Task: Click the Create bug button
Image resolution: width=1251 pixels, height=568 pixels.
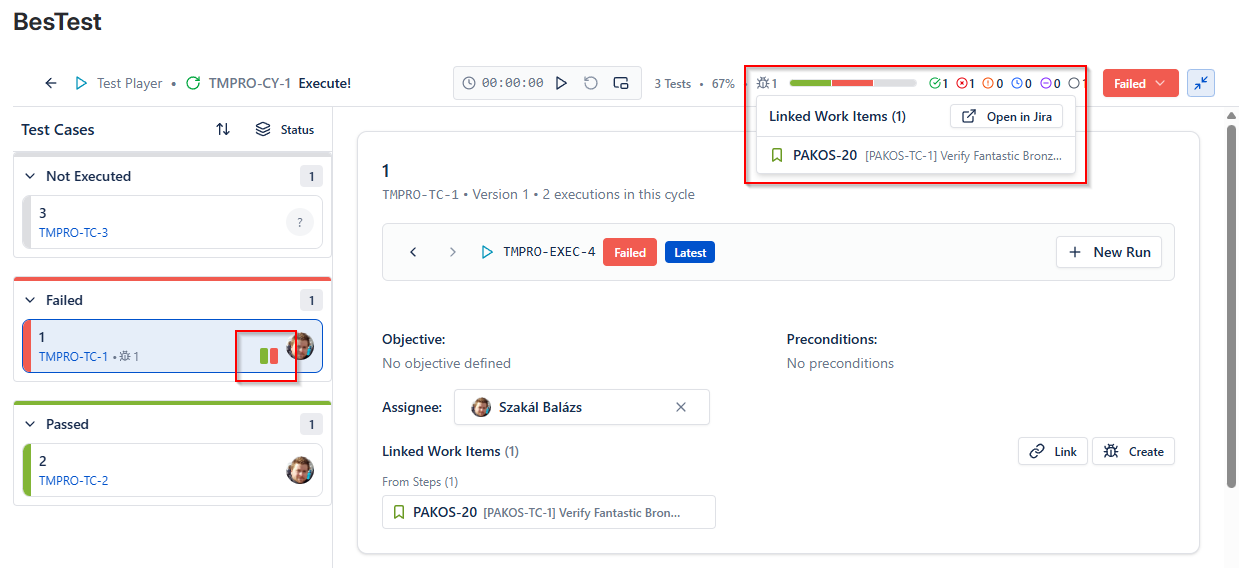Action: [x=1133, y=451]
